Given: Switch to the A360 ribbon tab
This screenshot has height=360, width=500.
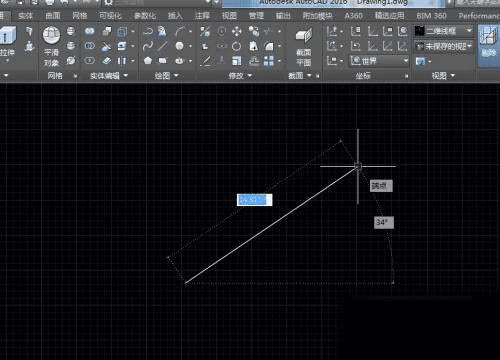Looking at the screenshot, I should pyautogui.click(x=354, y=16).
